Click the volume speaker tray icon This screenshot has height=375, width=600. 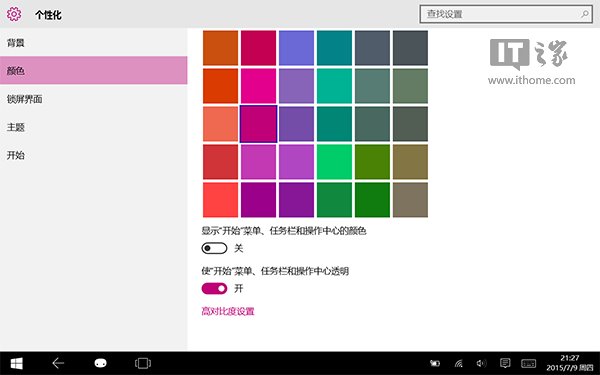tap(481, 363)
